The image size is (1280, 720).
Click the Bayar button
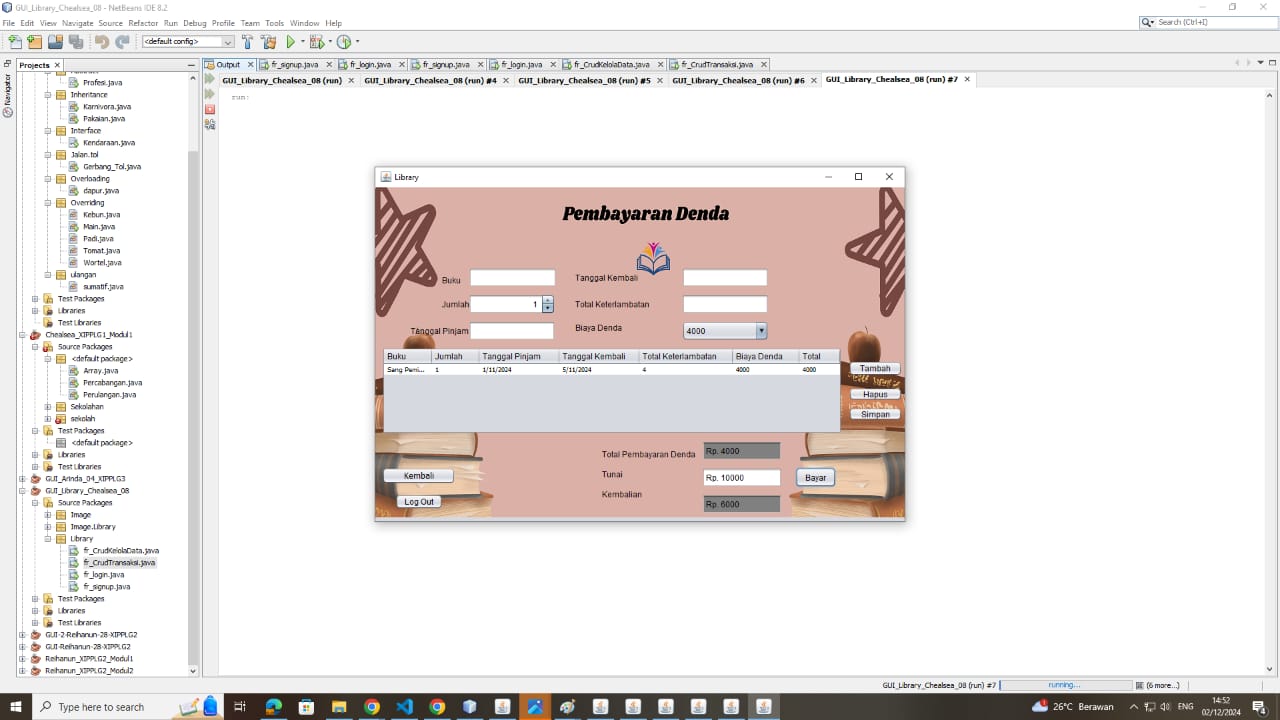point(814,477)
